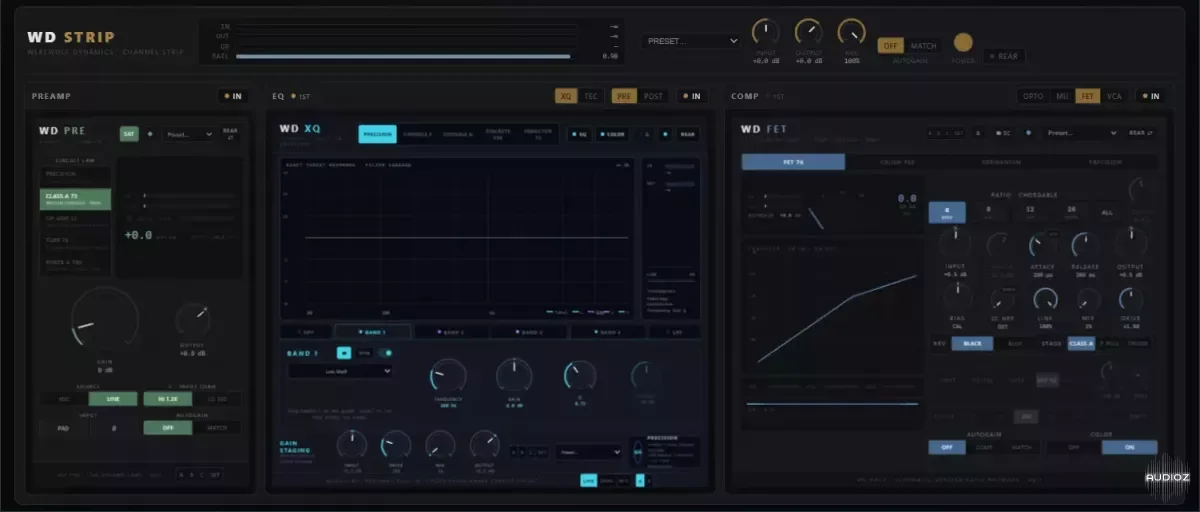The width and height of the screenshot is (1200, 512).
Task: Click the REAR button in WD PRE
Action: coord(230,133)
